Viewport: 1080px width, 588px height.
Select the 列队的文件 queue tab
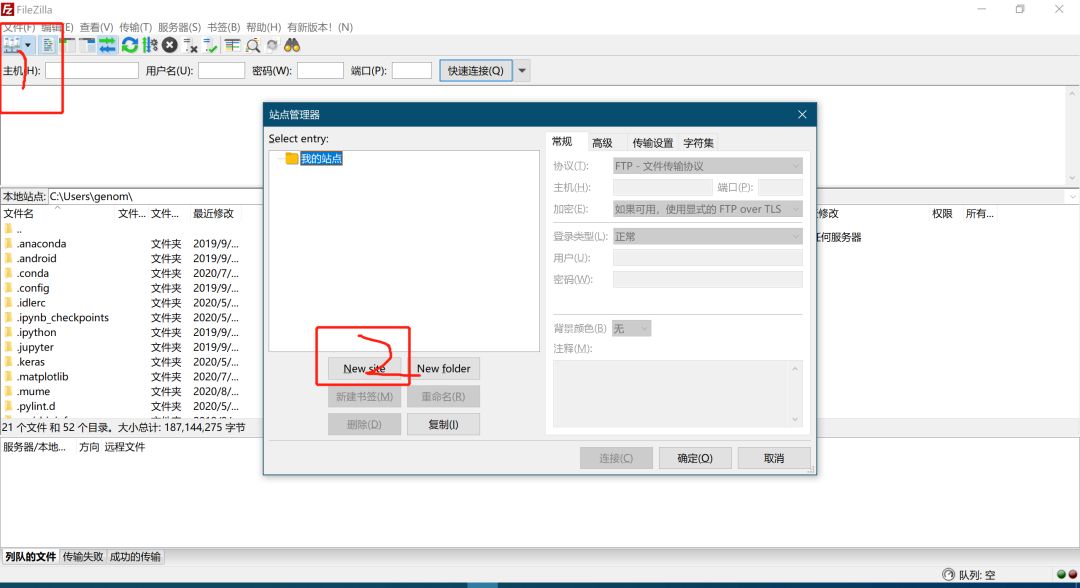30,556
